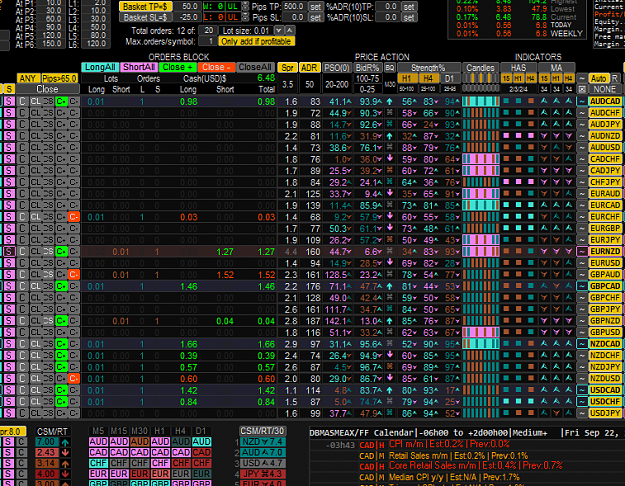Toggle the Basket SL=$ button
Viewport: 625px width, 486px height.
[x=145, y=17]
